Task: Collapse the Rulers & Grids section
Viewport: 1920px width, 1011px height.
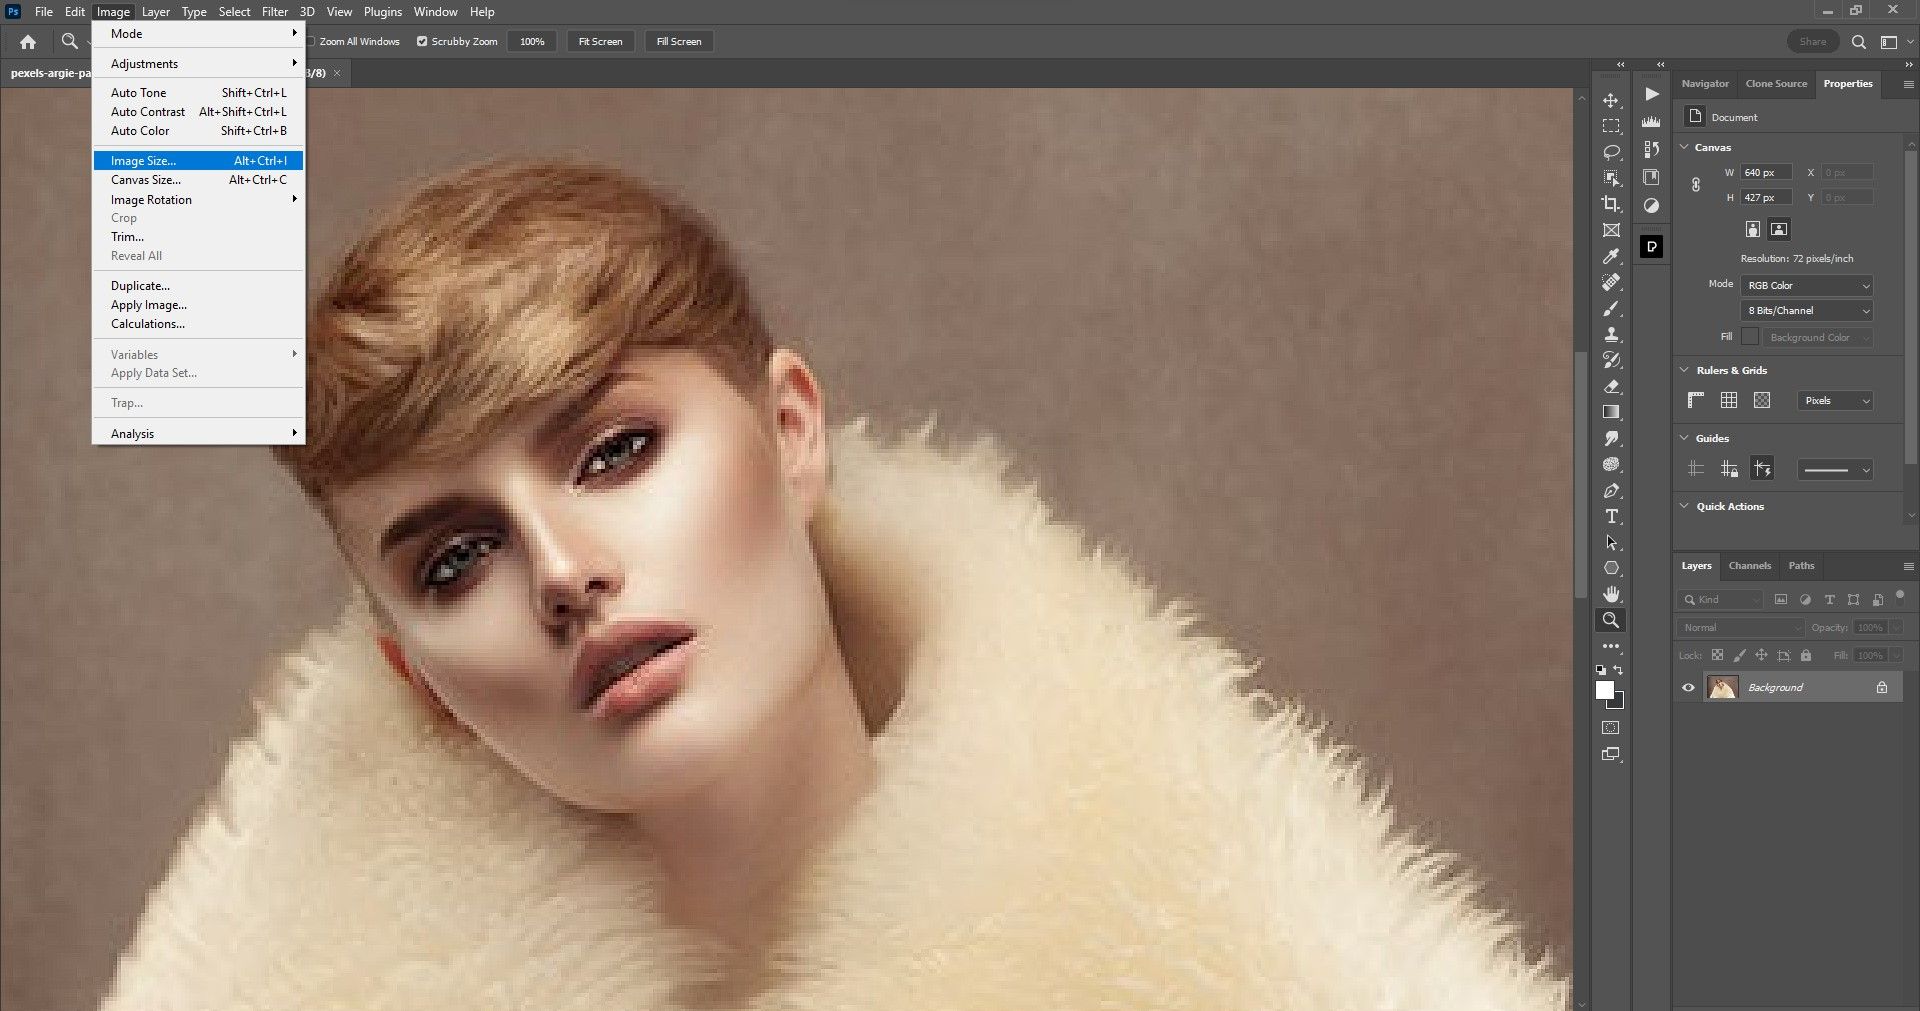Action: 1684,369
